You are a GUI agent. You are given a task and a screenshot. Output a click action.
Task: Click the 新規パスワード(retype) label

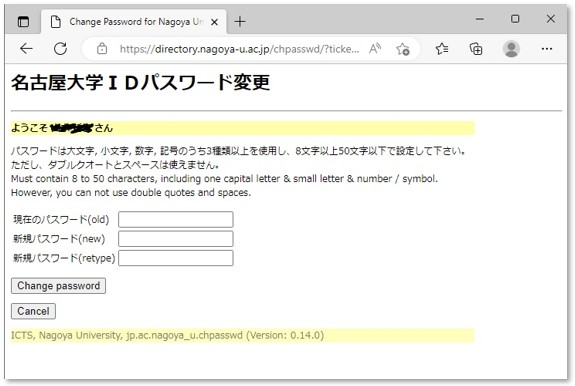coord(64,258)
